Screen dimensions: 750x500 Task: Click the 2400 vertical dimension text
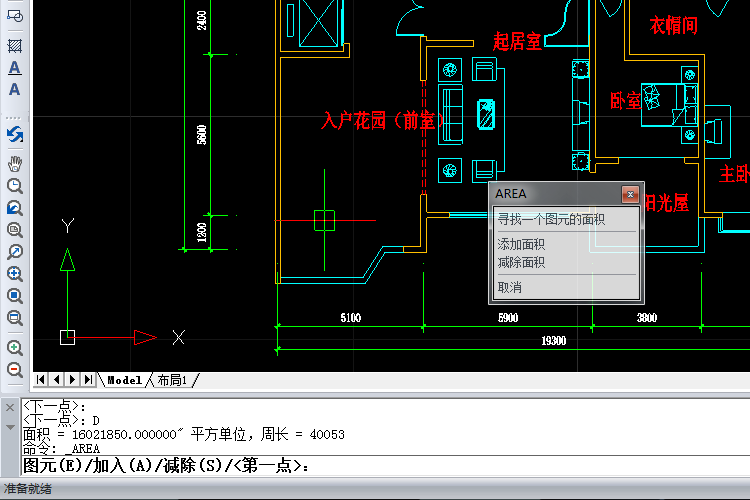point(202,21)
